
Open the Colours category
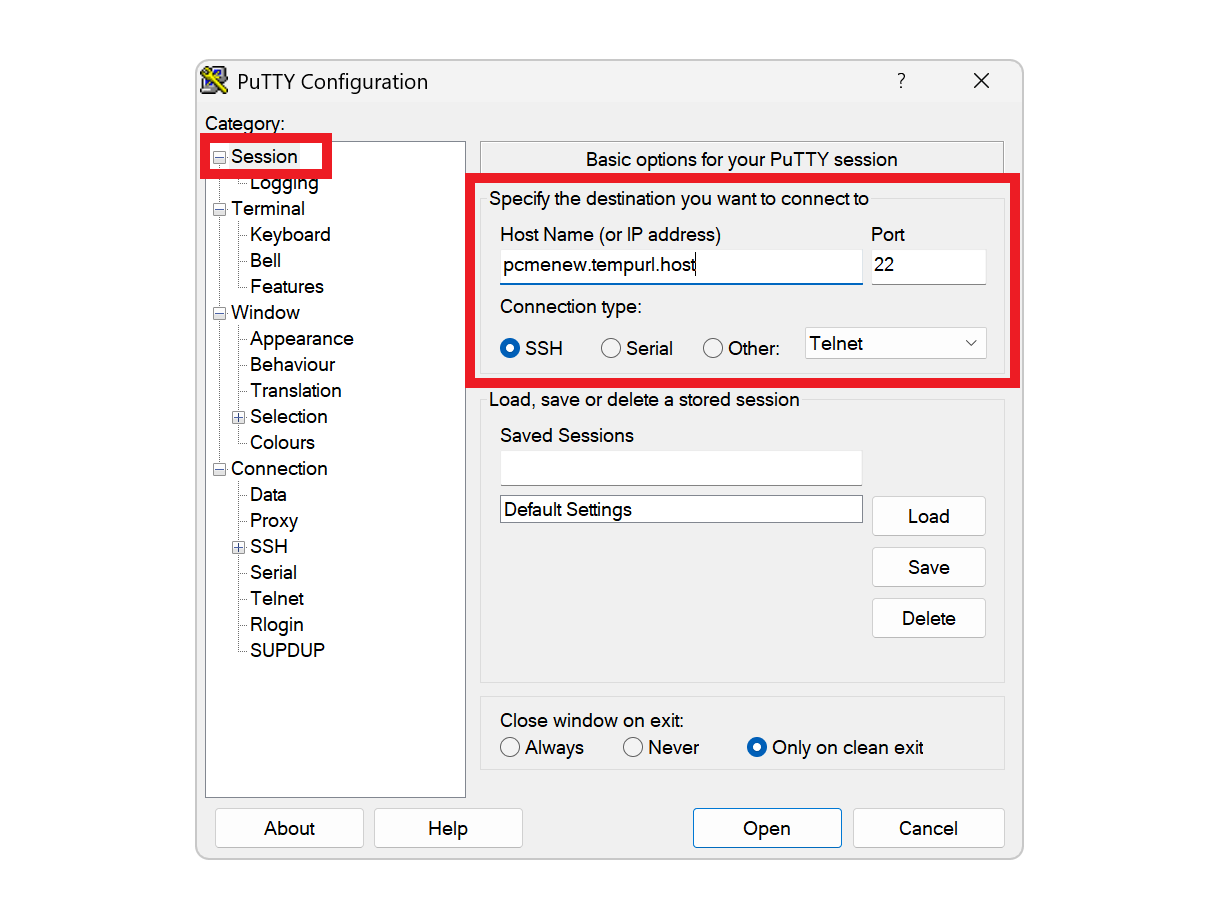[x=282, y=442]
